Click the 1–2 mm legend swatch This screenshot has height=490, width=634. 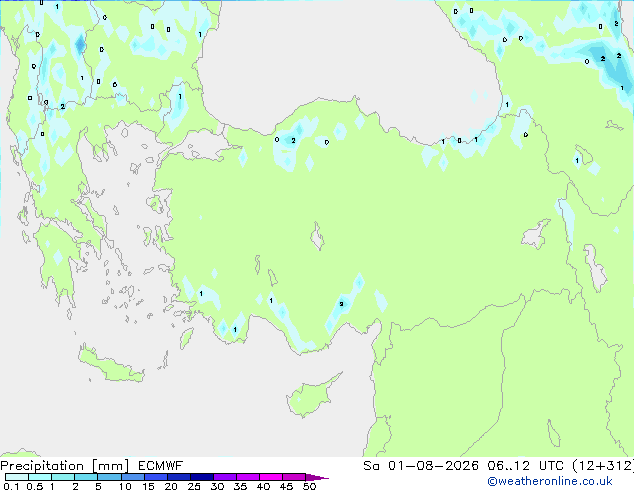tap(63, 477)
